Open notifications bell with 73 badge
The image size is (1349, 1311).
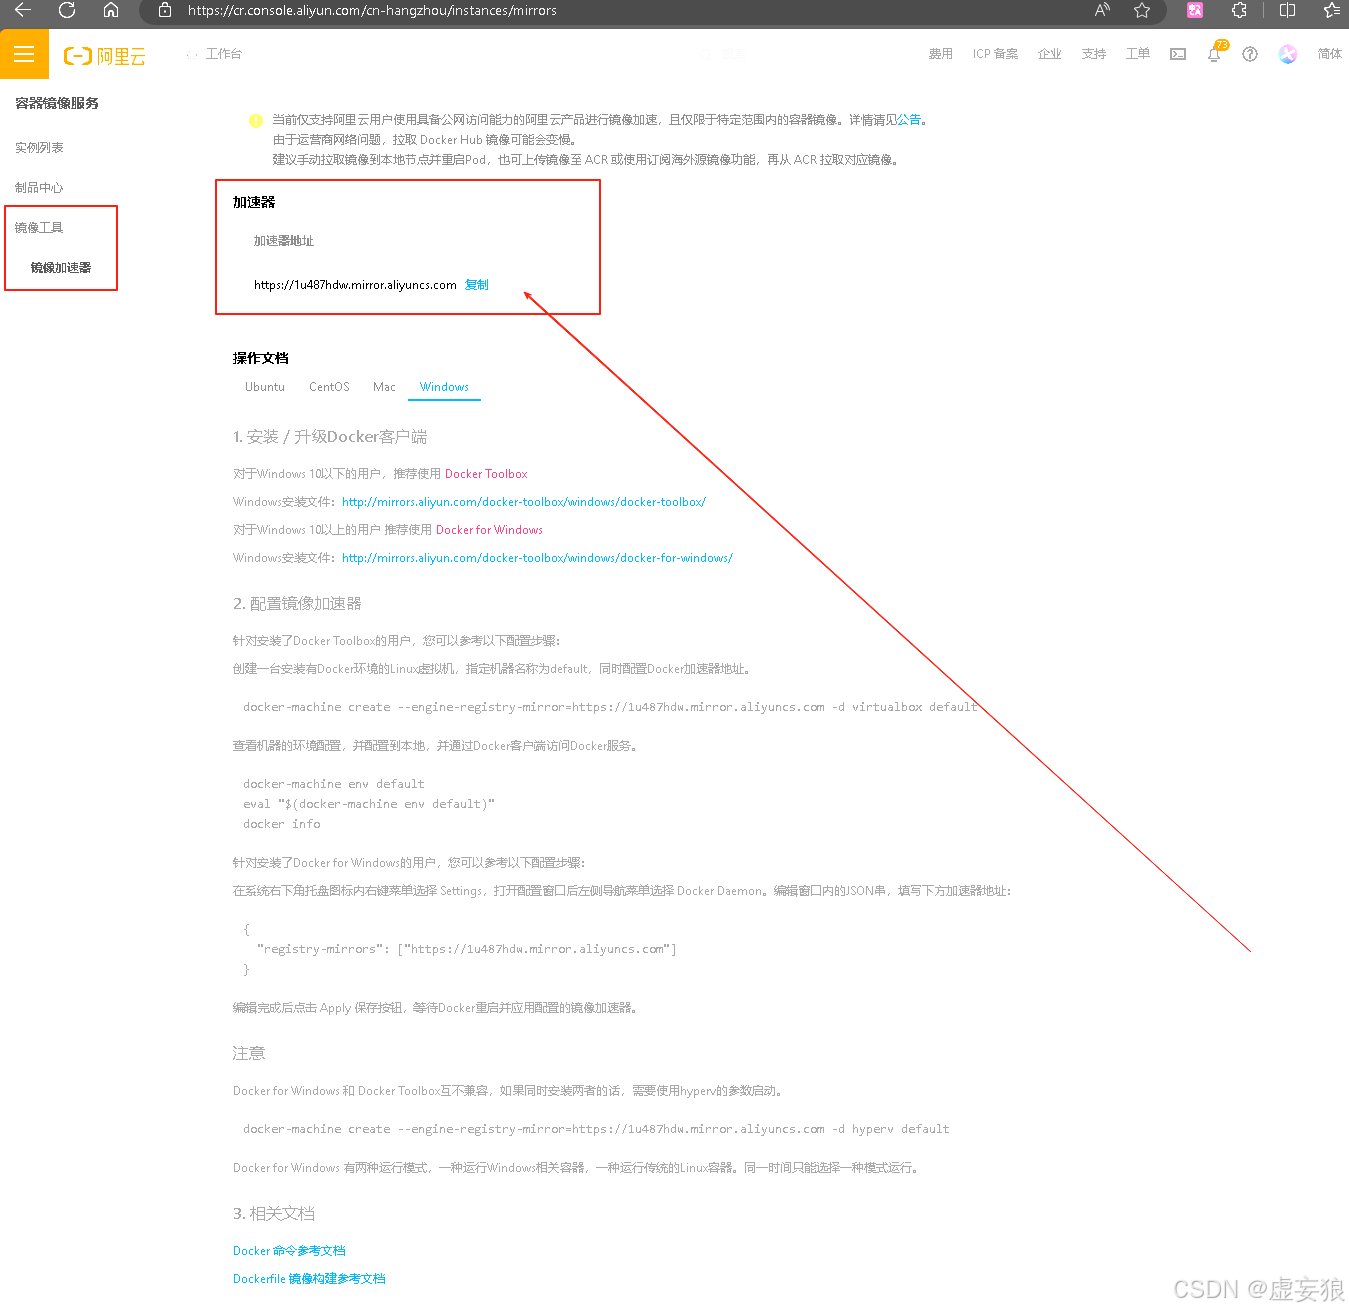pos(1214,54)
